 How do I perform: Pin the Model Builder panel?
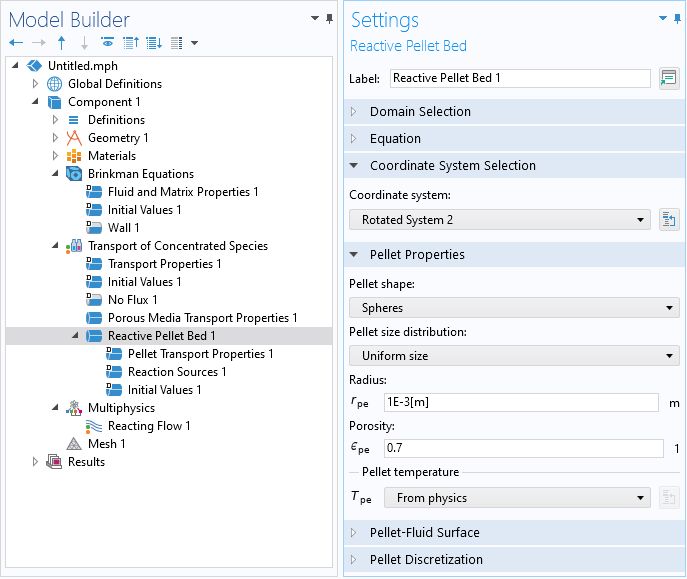(x=330, y=19)
